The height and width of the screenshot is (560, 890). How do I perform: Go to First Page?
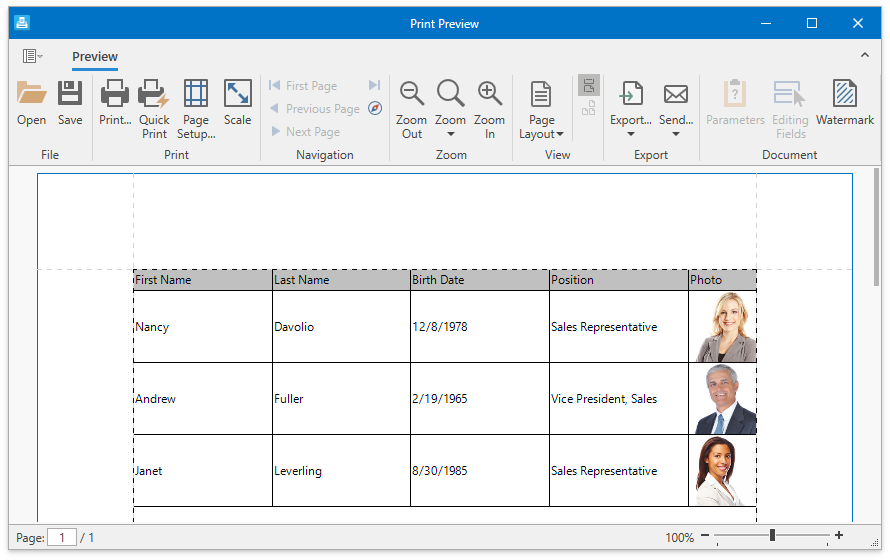point(303,86)
